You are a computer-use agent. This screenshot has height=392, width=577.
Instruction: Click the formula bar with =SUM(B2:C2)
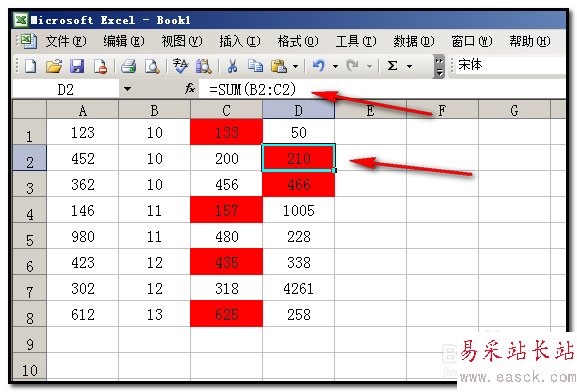click(x=382, y=89)
